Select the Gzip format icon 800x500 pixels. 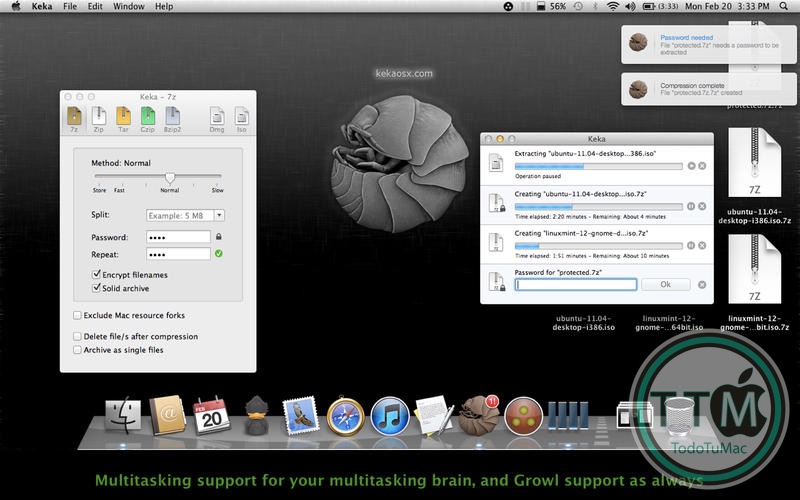coord(148,119)
